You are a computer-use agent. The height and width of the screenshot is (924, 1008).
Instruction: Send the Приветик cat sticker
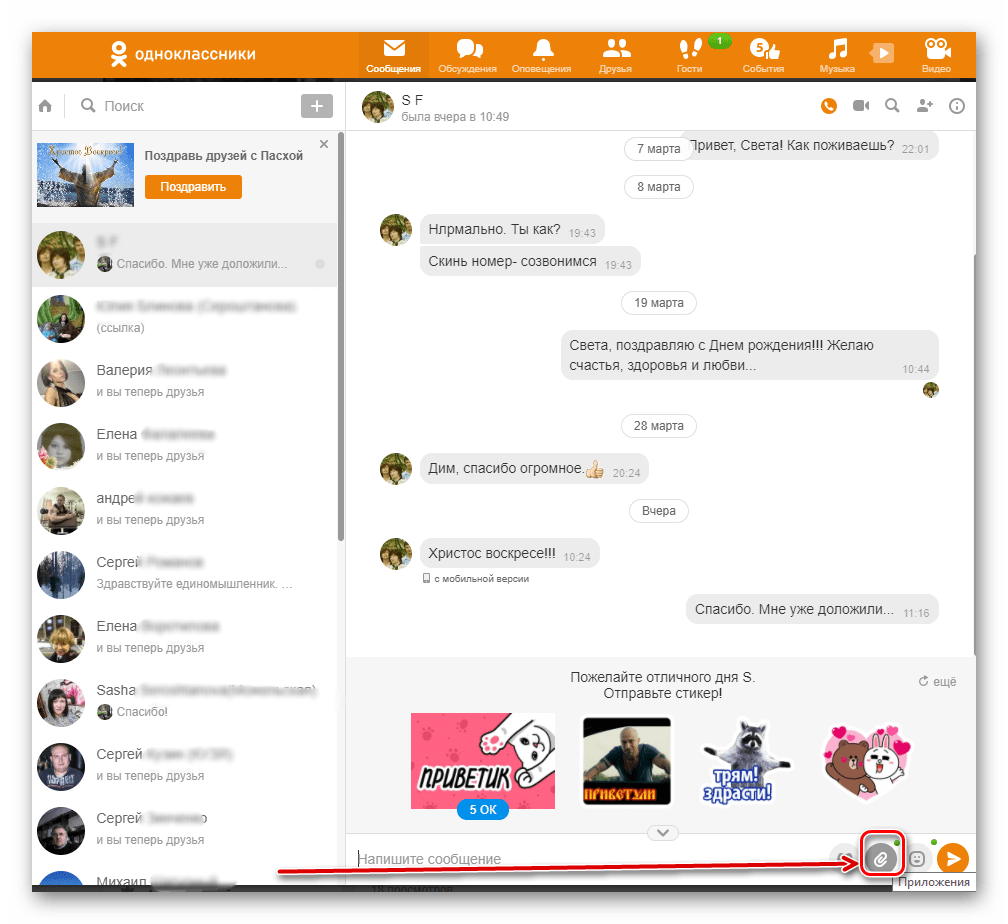click(483, 761)
